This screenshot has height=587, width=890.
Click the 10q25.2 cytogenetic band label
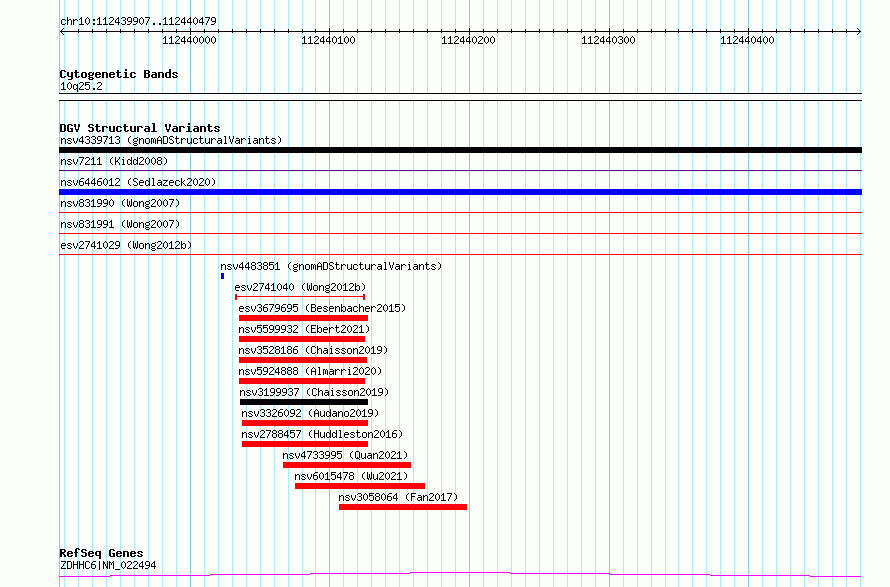(81, 86)
